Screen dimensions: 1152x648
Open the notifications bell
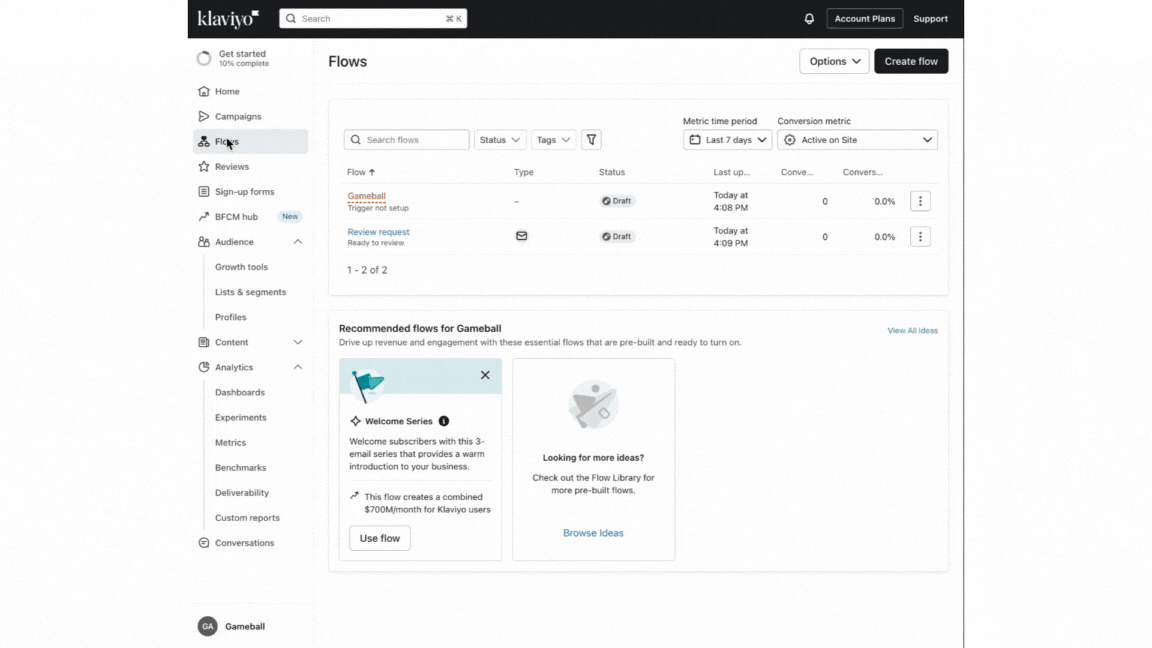(x=809, y=18)
